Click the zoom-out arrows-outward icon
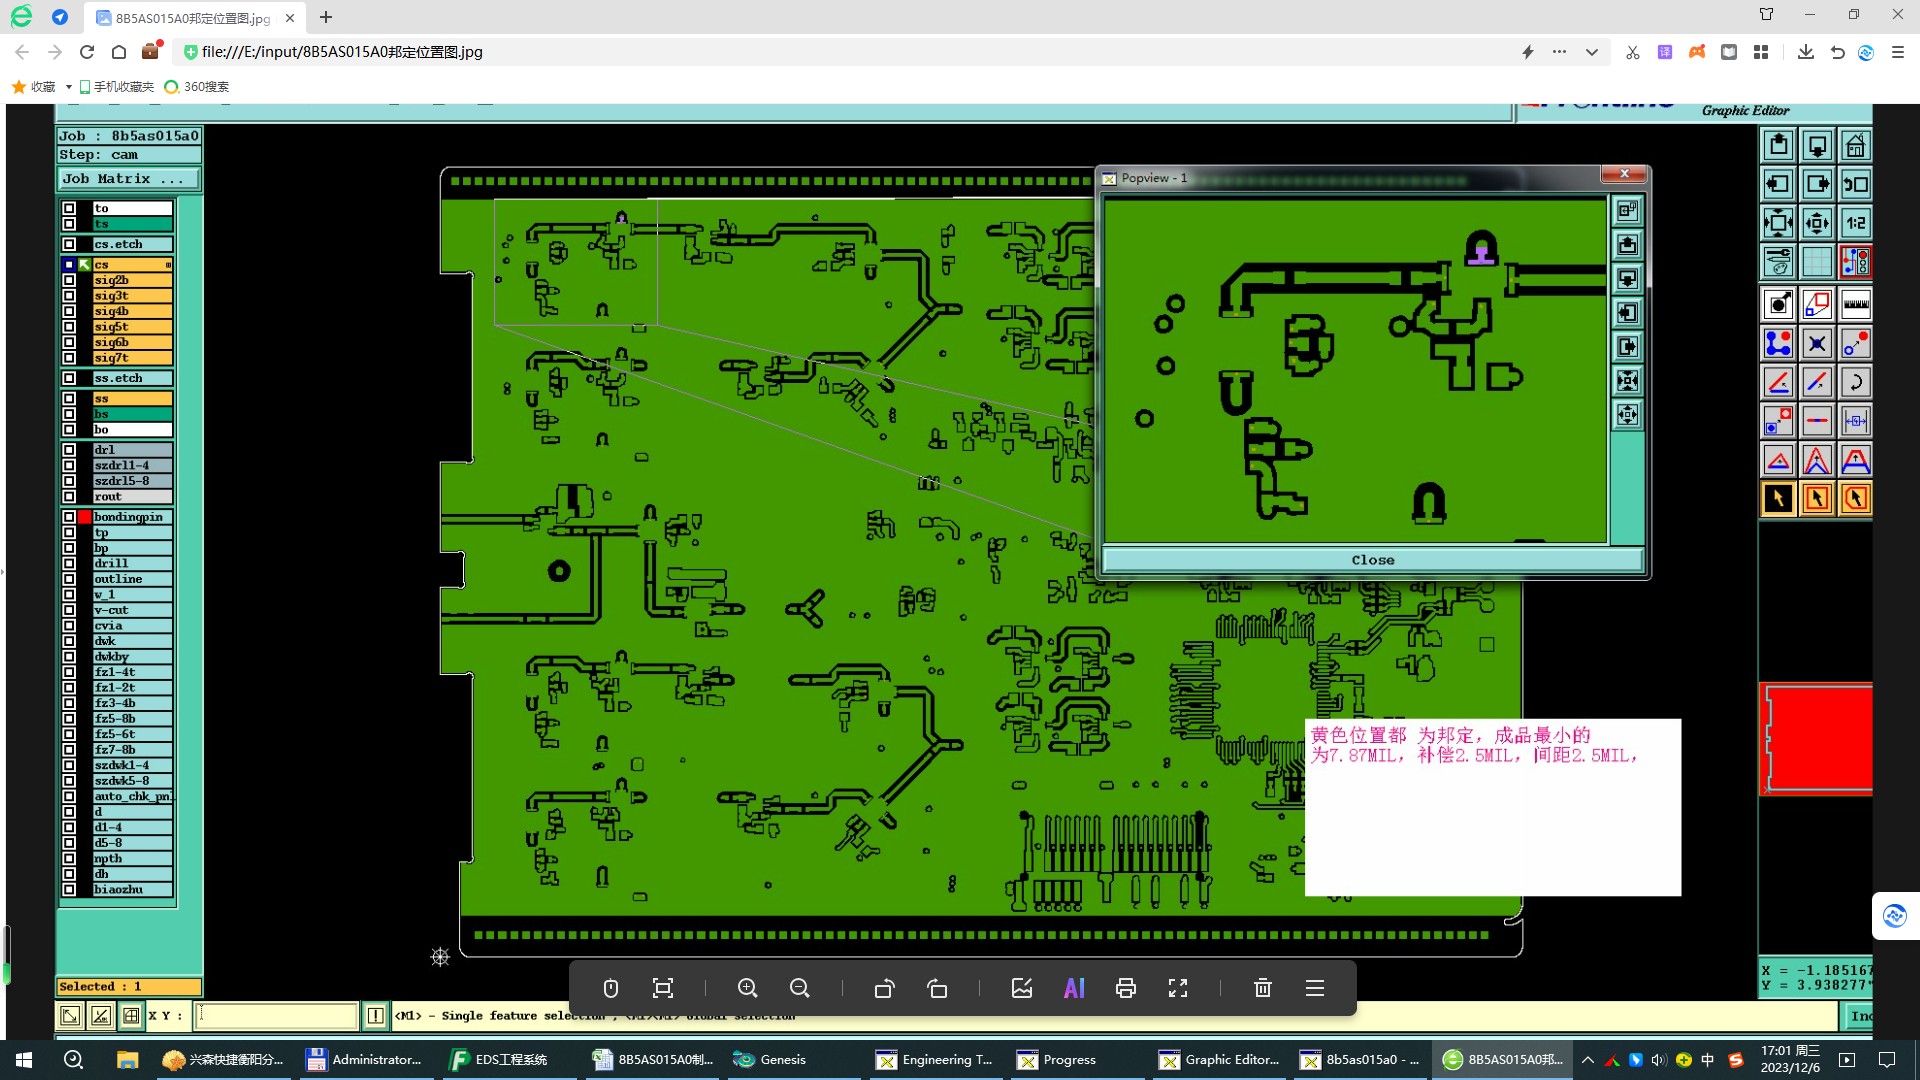The image size is (1920, 1080). (1817, 223)
